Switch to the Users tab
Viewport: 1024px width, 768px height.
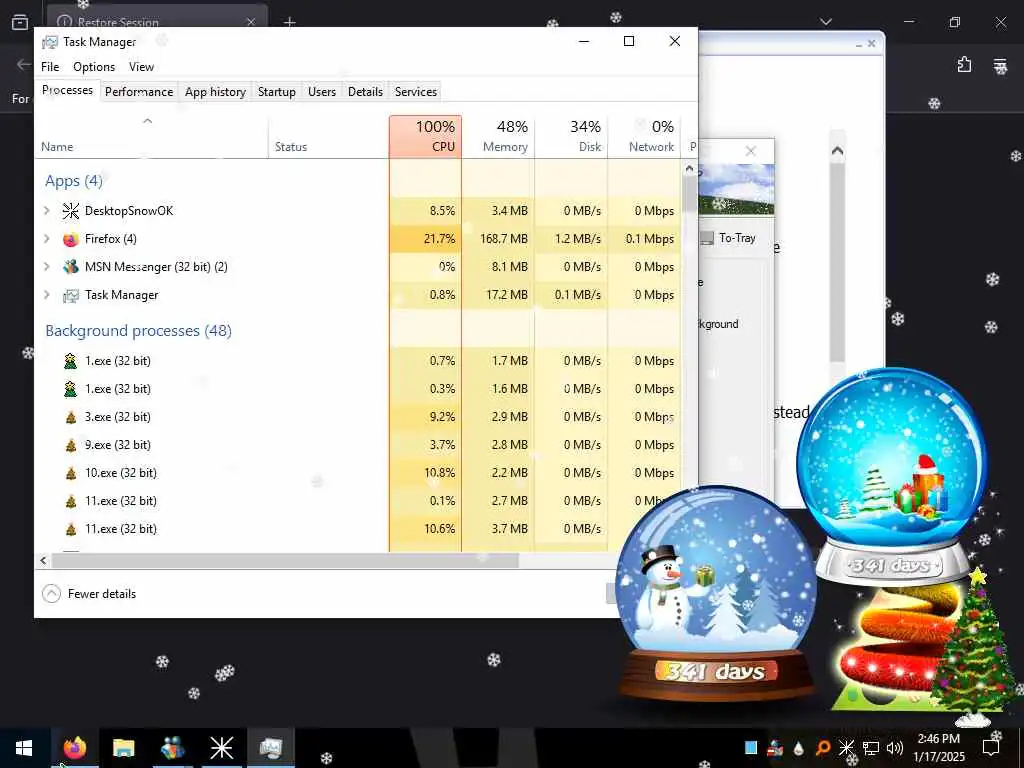click(322, 91)
